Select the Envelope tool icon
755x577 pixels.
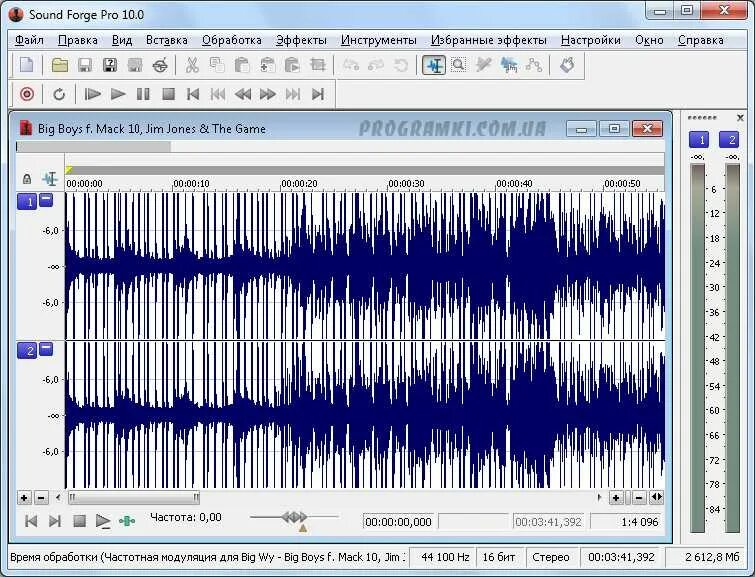click(x=534, y=65)
